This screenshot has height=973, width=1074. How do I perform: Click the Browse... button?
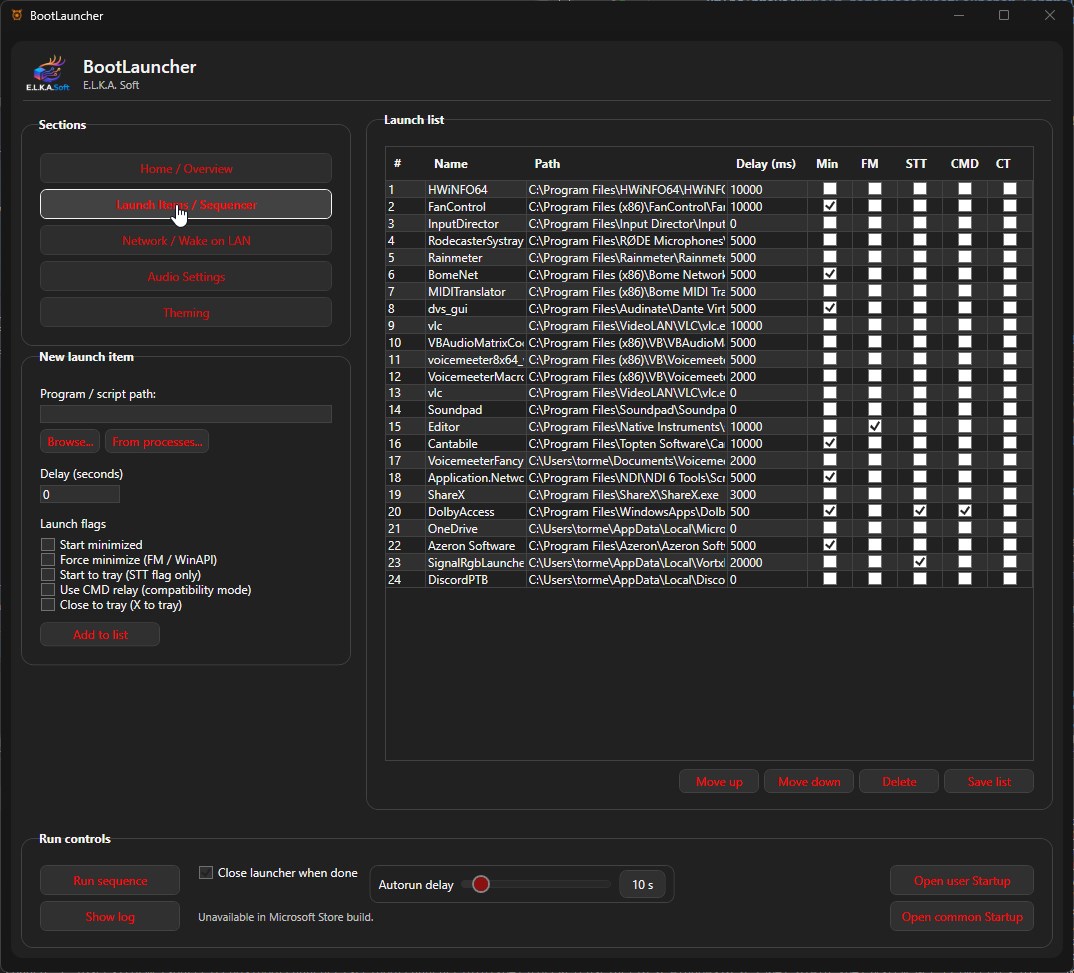click(70, 442)
